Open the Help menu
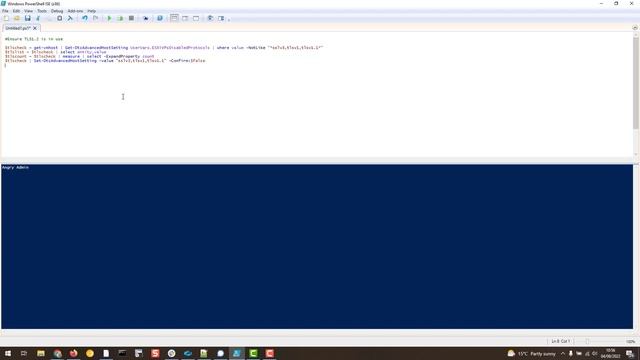This screenshot has height=360, width=640. [91, 11]
